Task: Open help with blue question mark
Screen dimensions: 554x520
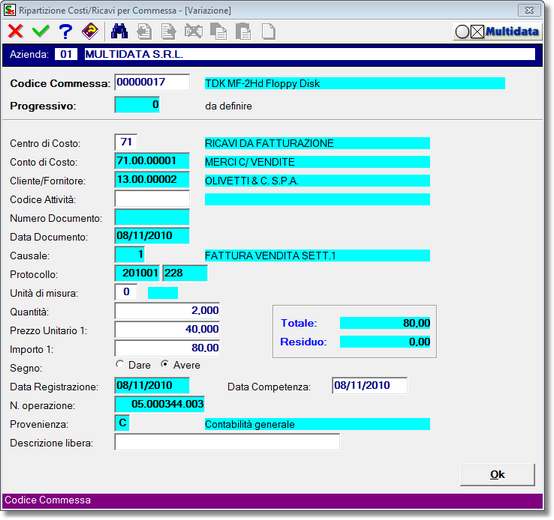Action: 65,31
